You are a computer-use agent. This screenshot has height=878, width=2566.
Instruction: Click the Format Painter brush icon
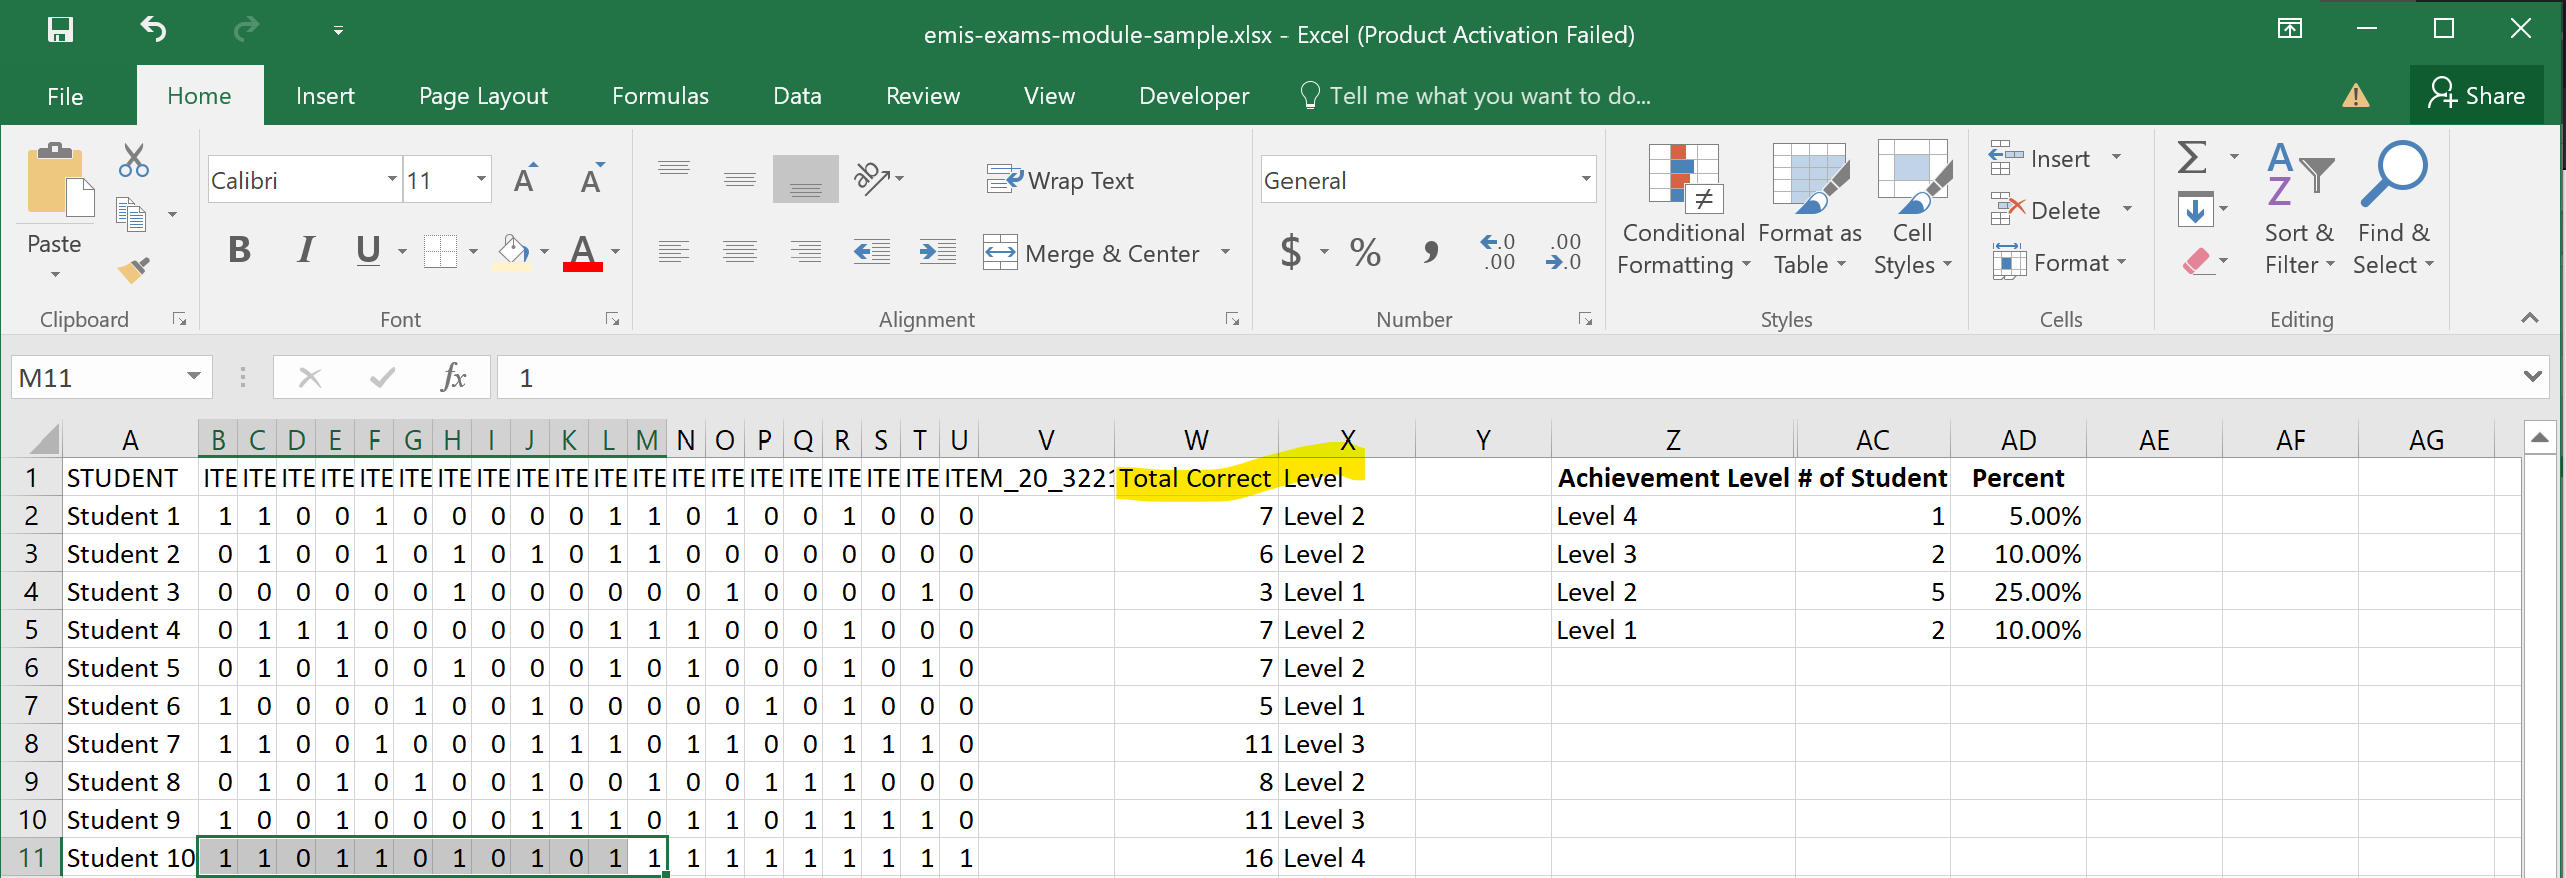(x=133, y=269)
